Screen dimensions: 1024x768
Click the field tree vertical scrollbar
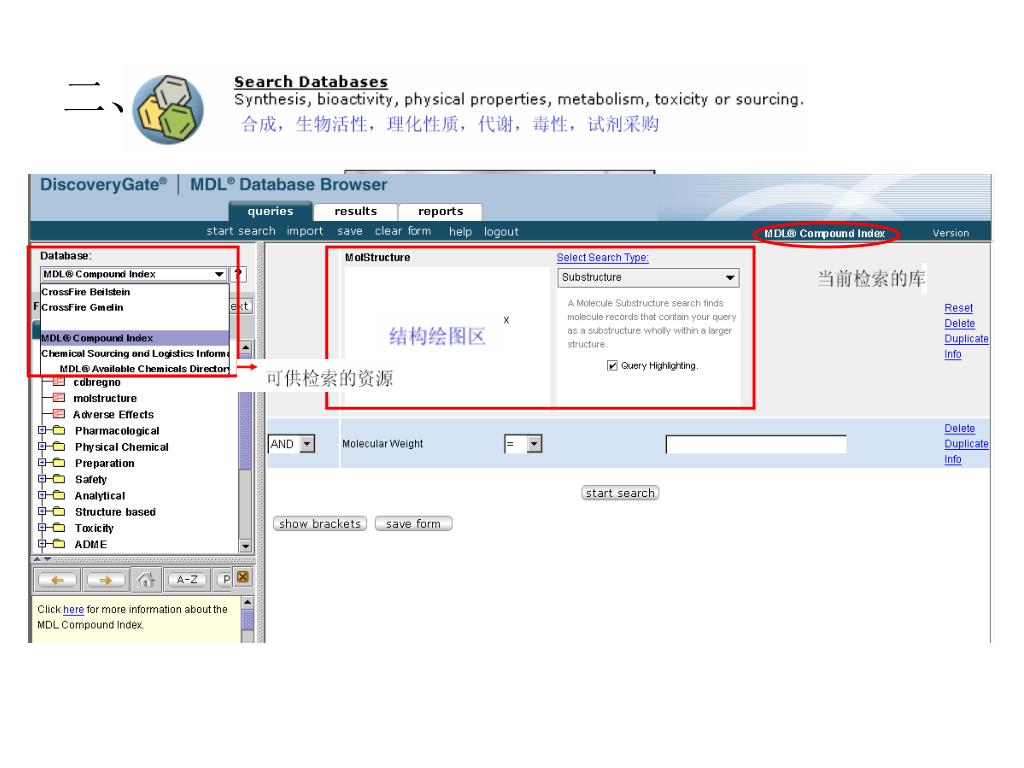[246, 447]
